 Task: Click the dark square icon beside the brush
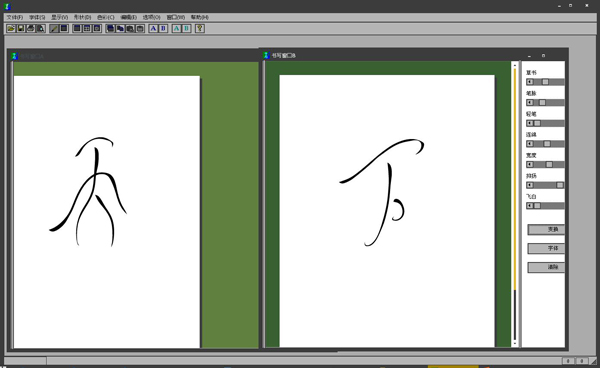(x=64, y=28)
